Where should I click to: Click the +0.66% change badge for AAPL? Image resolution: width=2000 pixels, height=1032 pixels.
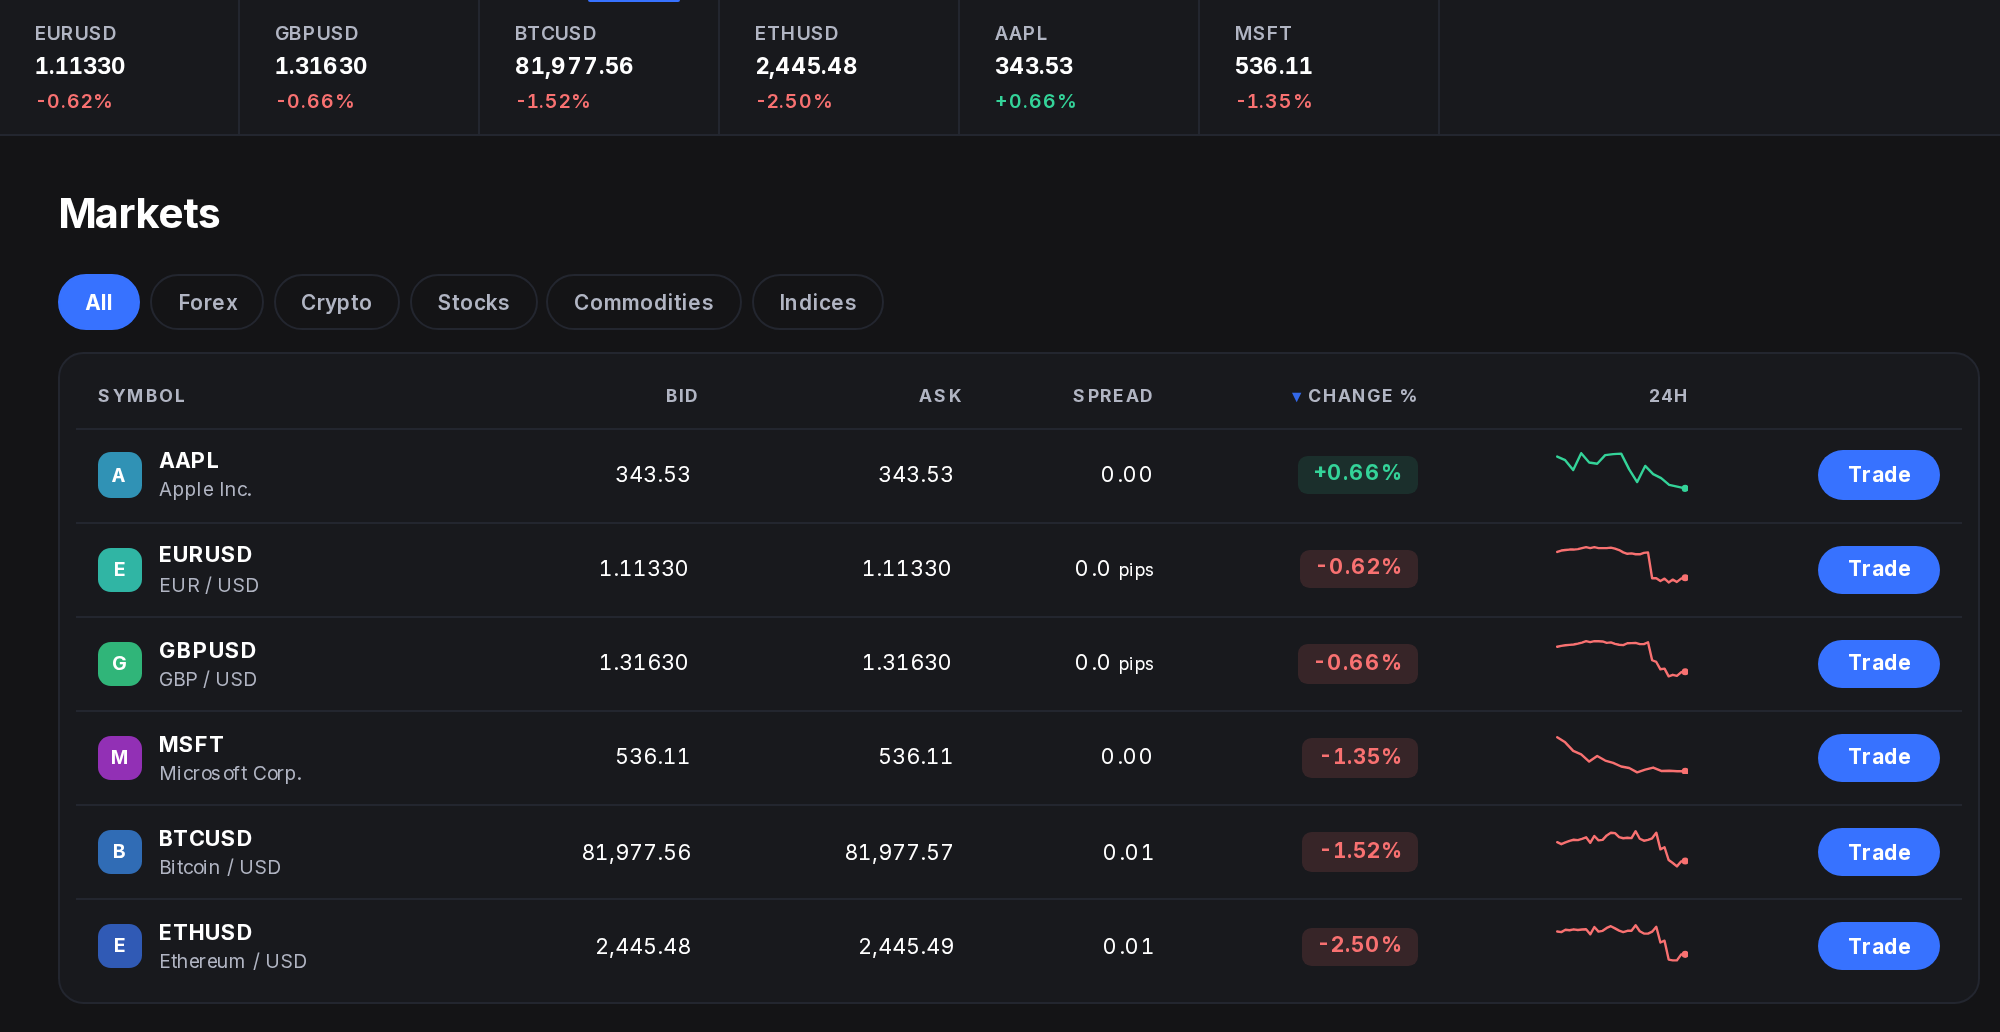1357,474
